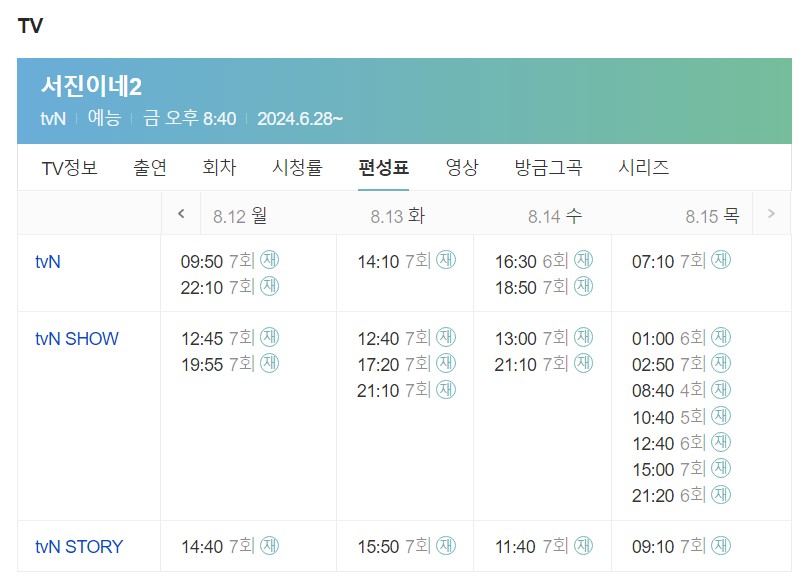
Task: Click the 서진이네2 program title
Action: click(91, 86)
